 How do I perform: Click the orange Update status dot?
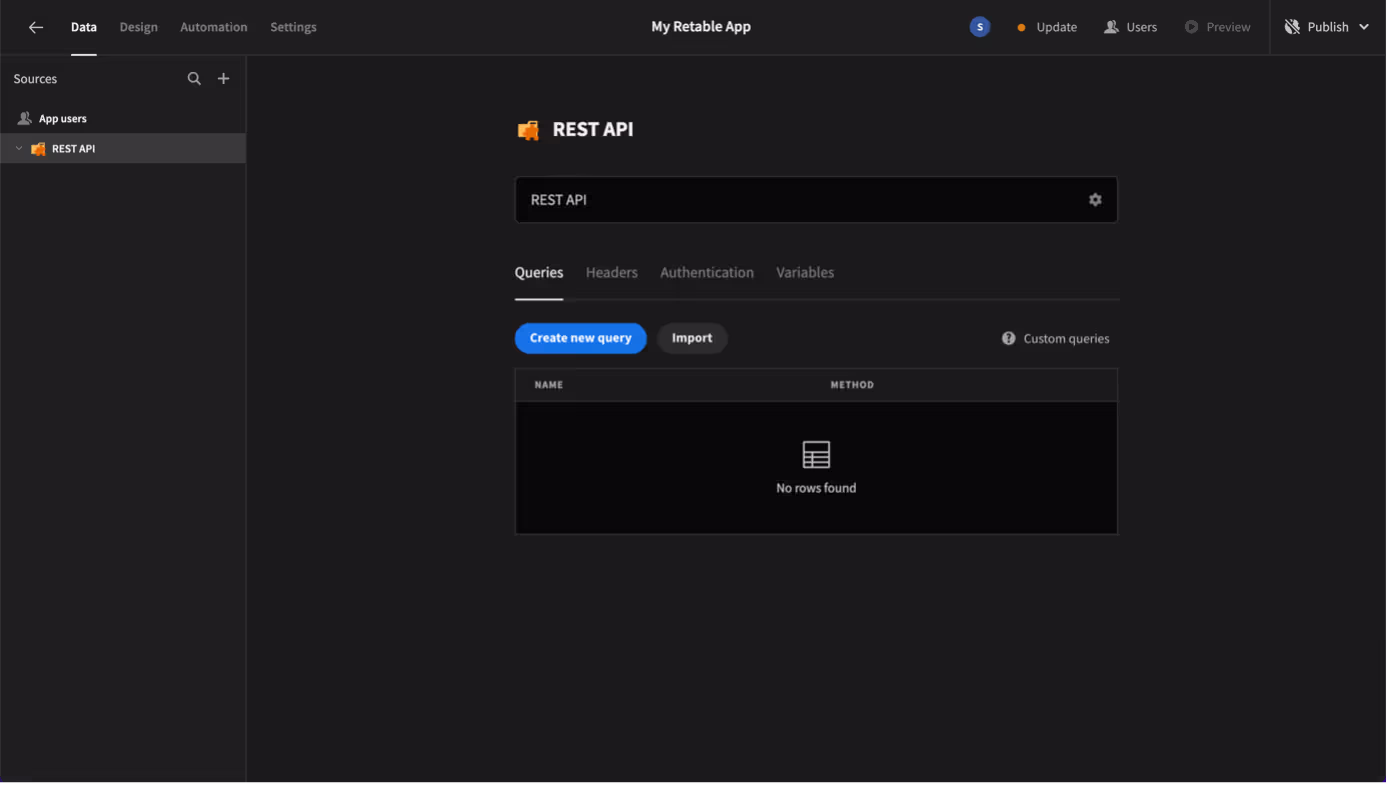click(1021, 28)
